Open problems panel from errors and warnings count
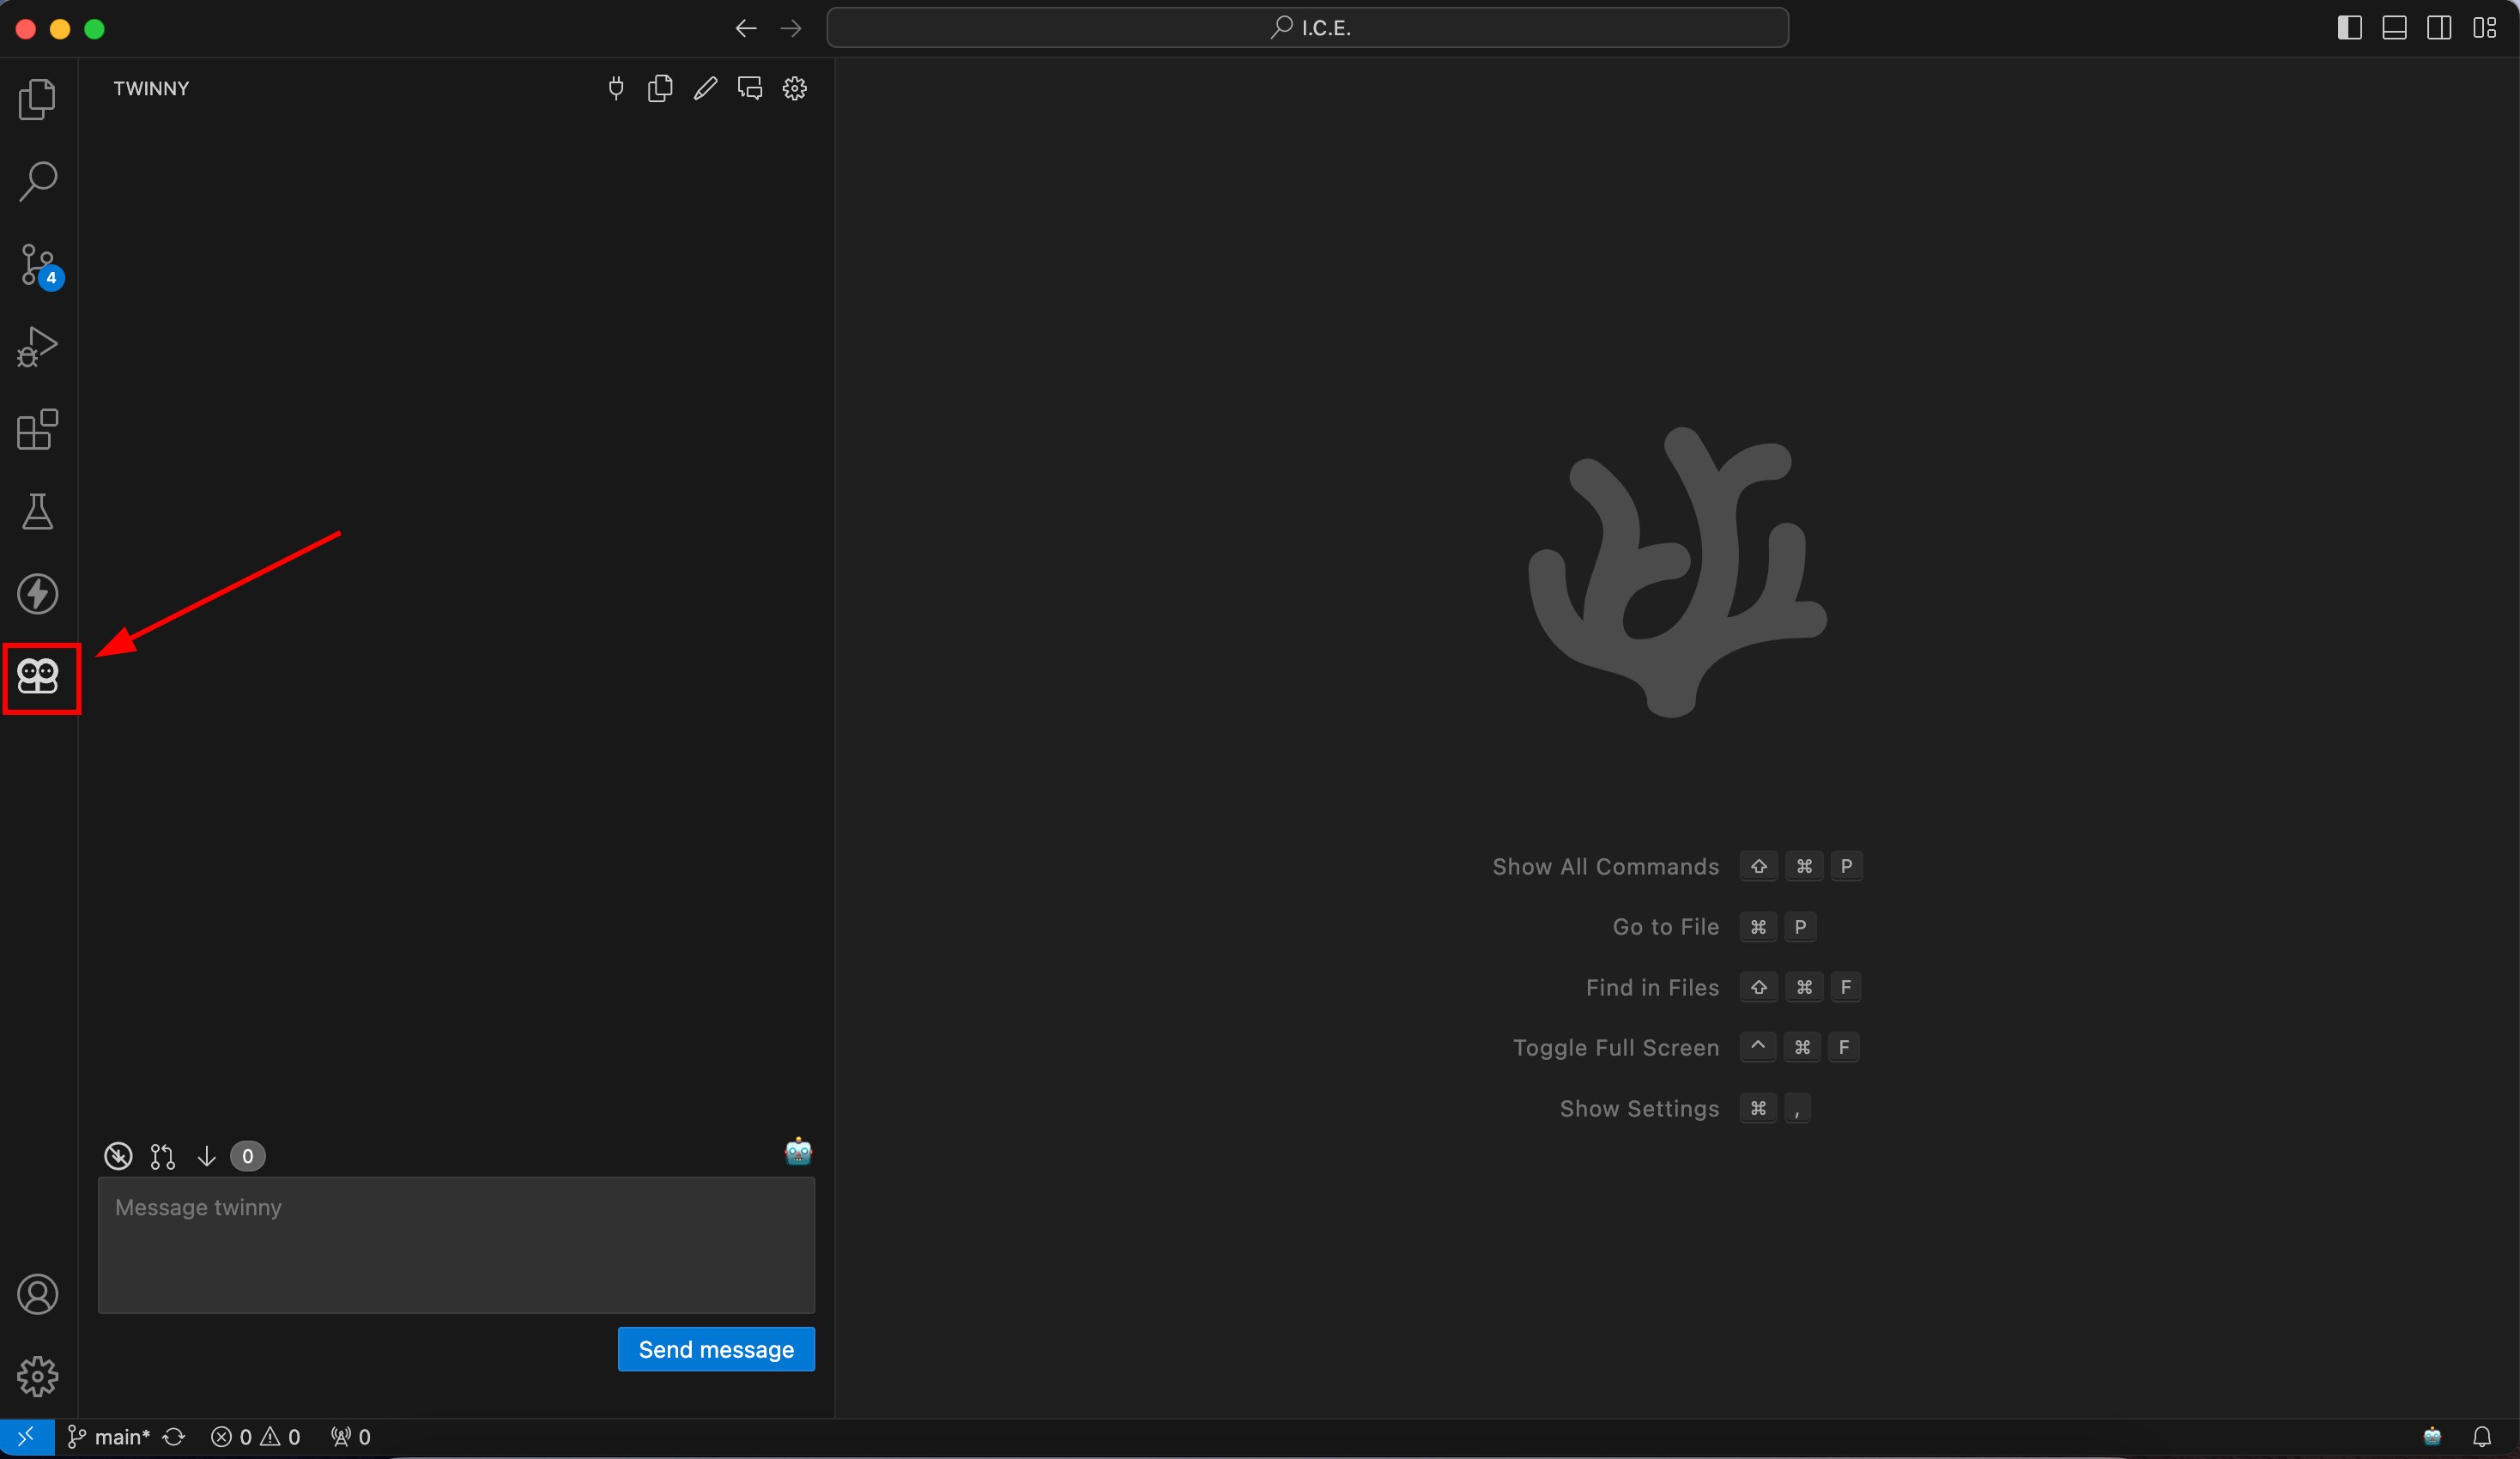This screenshot has width=2520, height=1459. [x=255, y=1437]
